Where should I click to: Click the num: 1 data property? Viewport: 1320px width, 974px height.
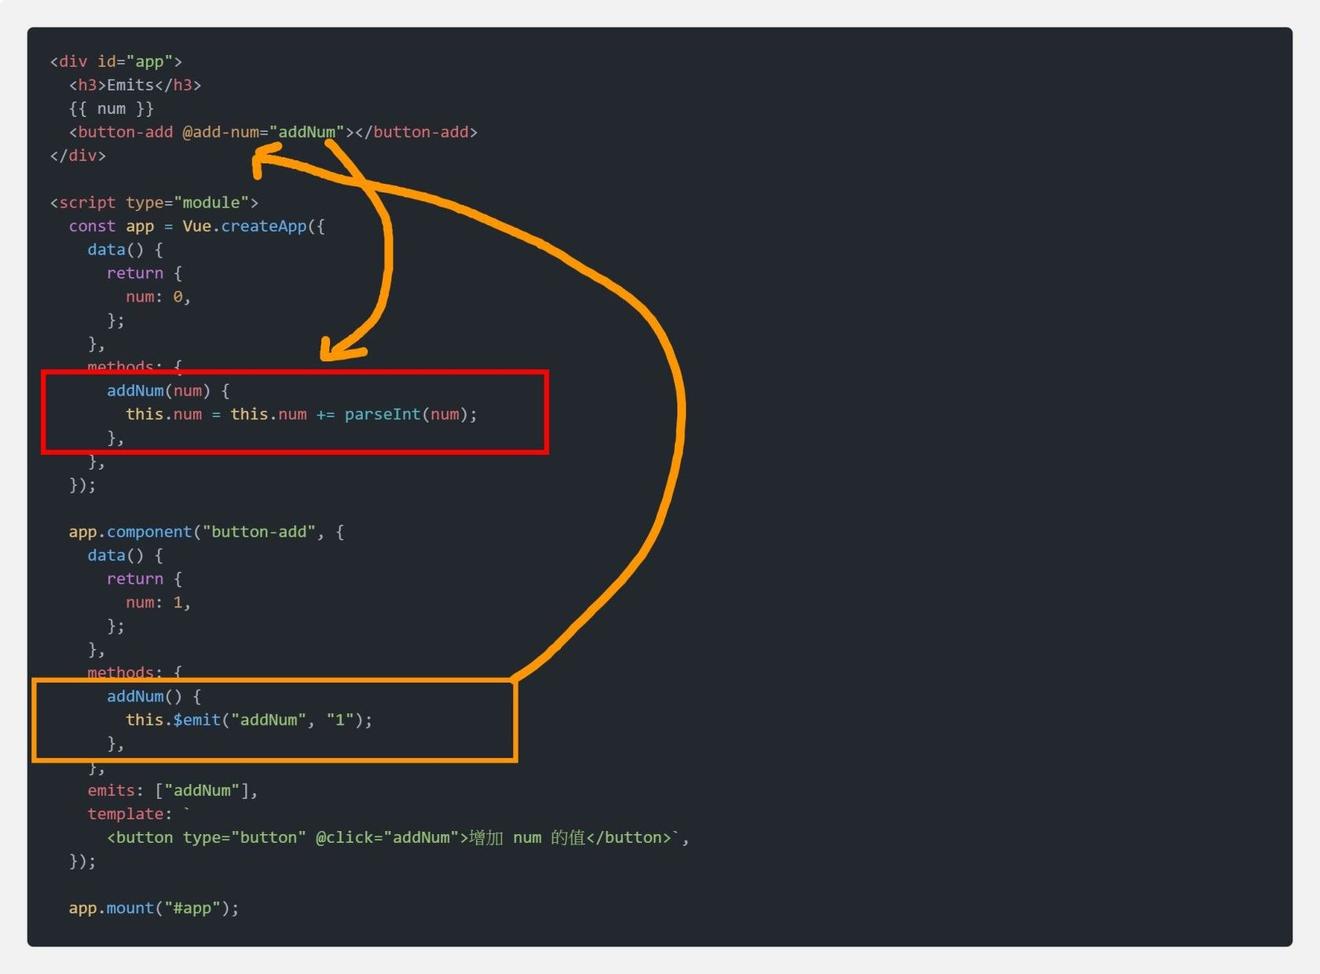pos(157,602)
